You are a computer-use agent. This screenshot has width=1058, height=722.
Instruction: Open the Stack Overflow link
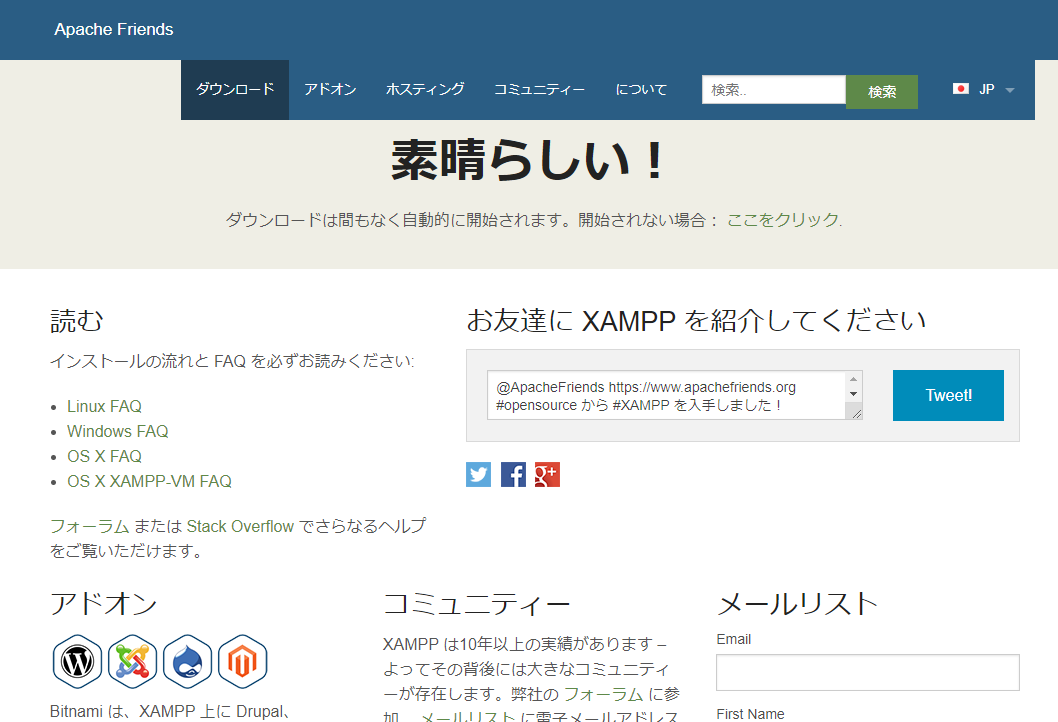240,526
